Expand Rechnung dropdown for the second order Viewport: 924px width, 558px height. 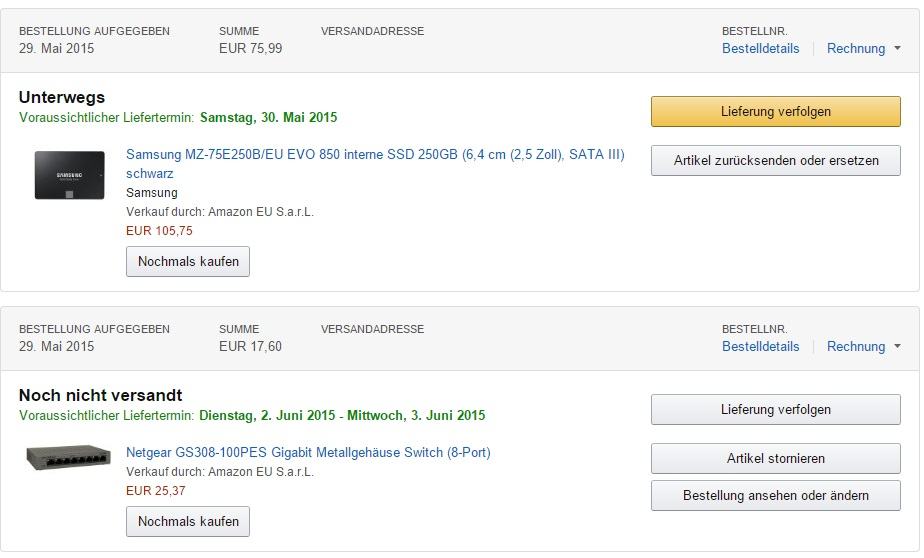coord(863,346)
